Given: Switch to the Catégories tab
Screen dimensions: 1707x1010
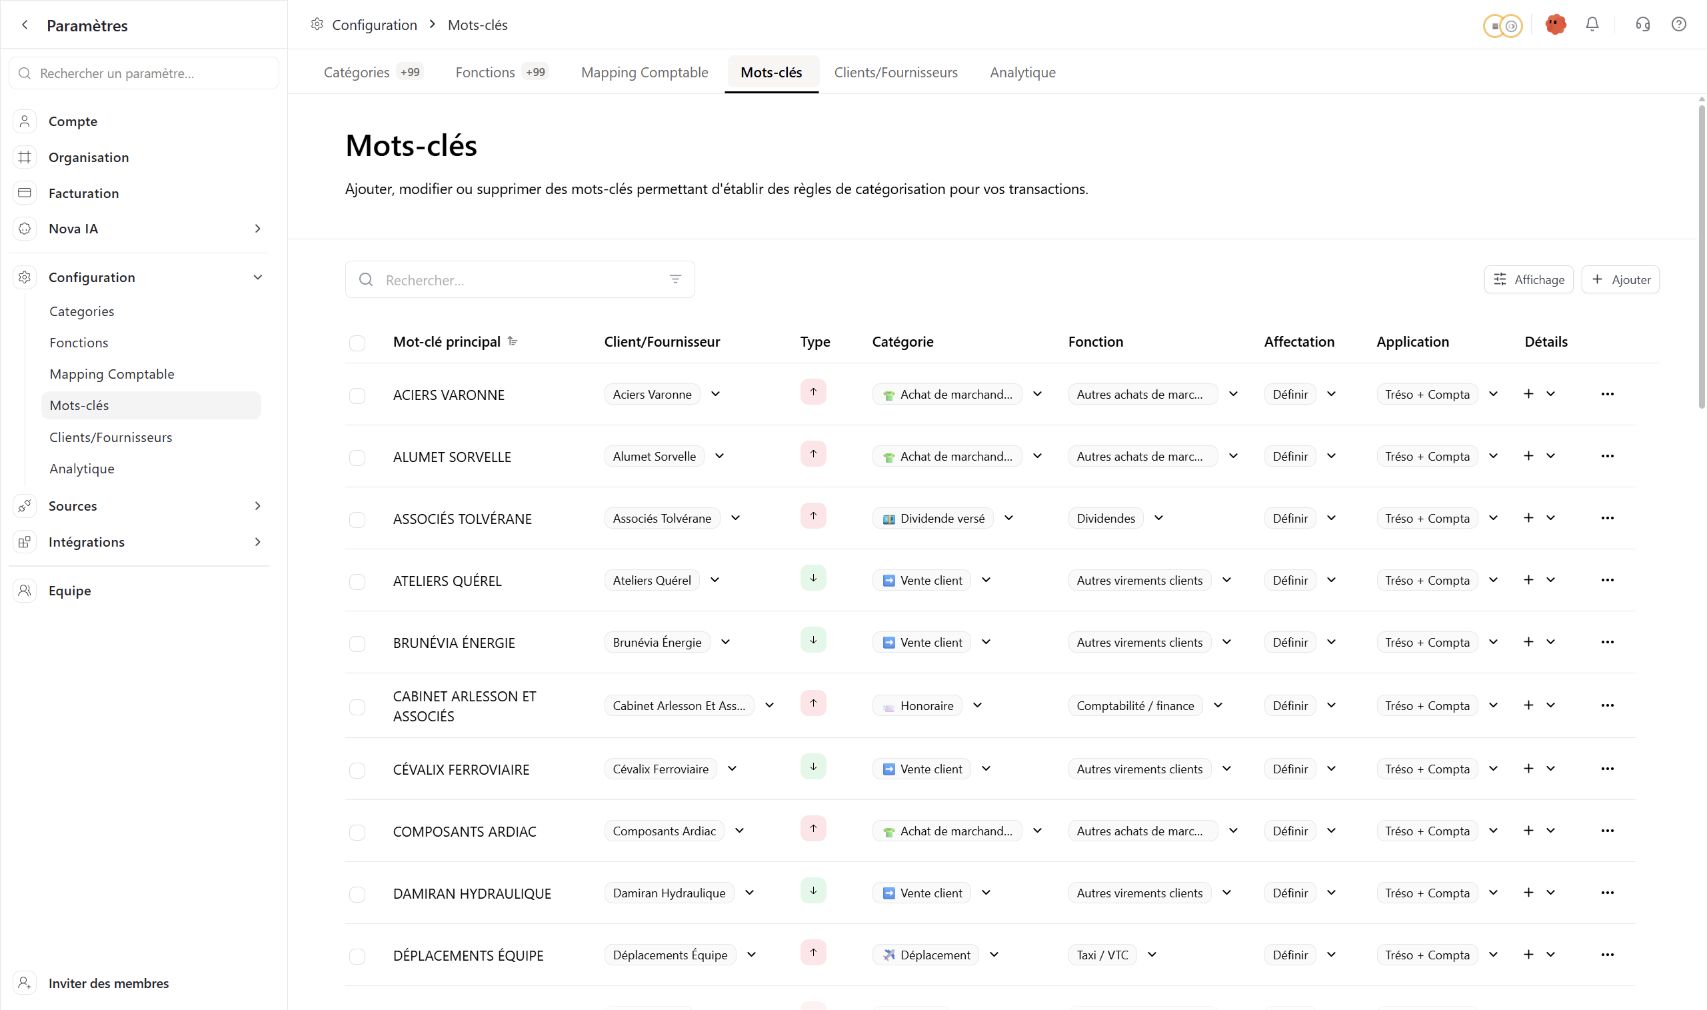Looking at the screenshot, I should [x=373, y=72].
